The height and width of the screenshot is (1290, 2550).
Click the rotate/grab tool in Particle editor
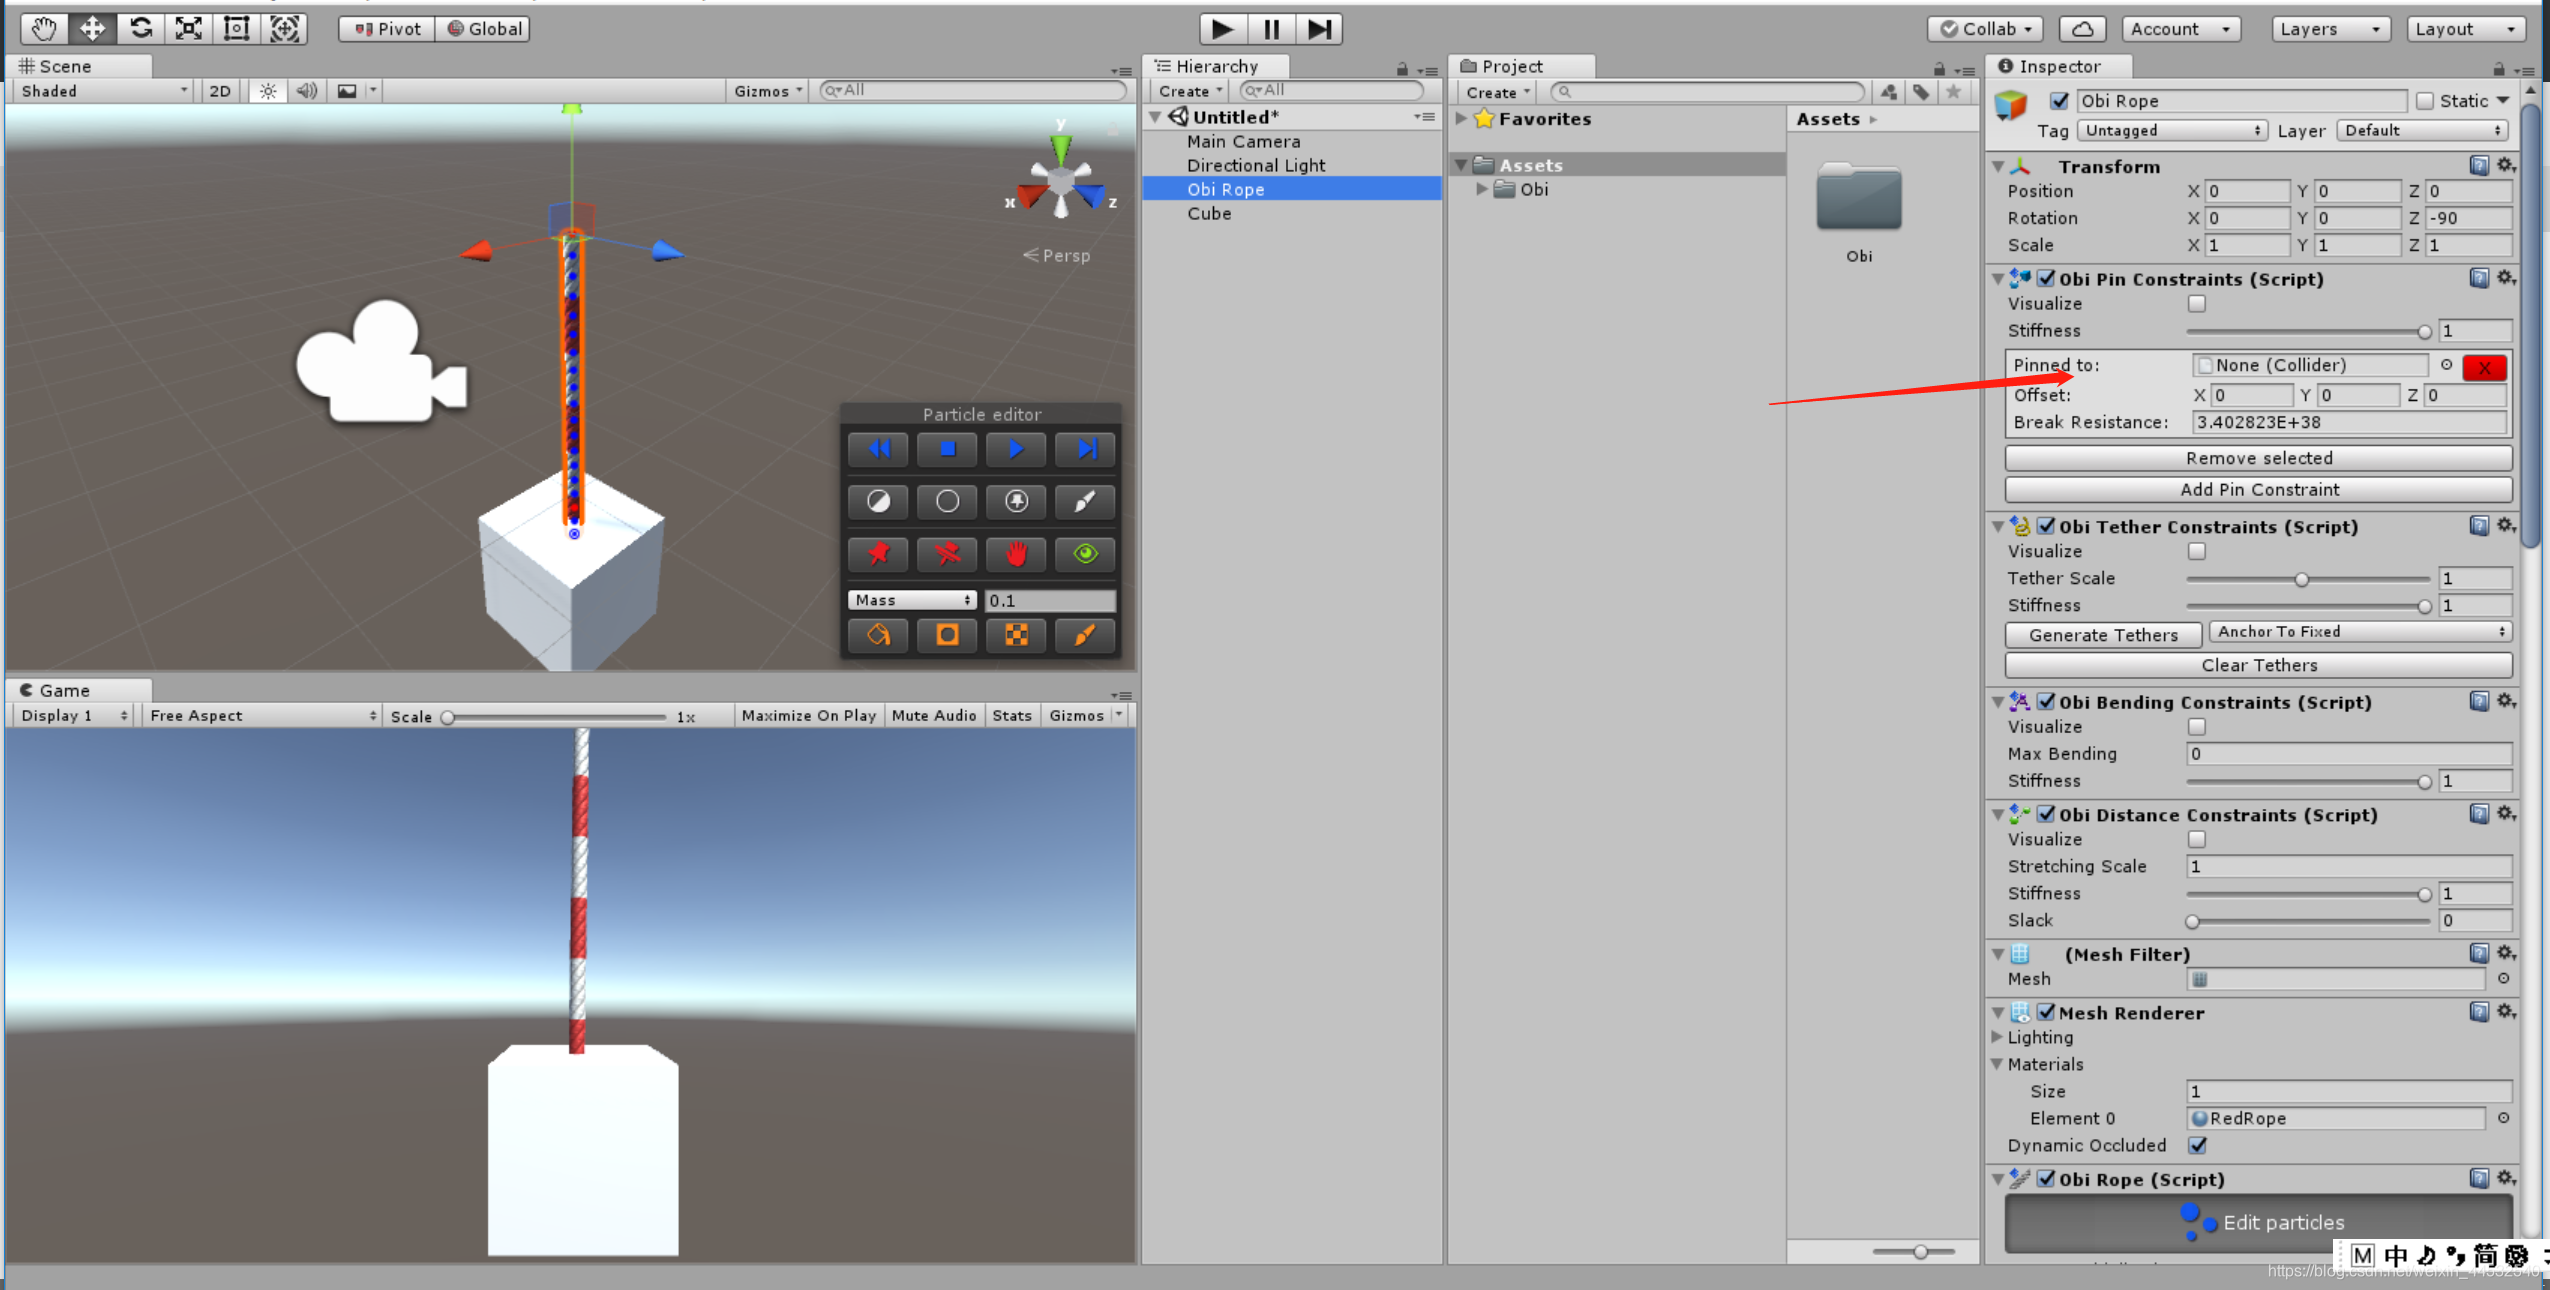pos(1017,555)
